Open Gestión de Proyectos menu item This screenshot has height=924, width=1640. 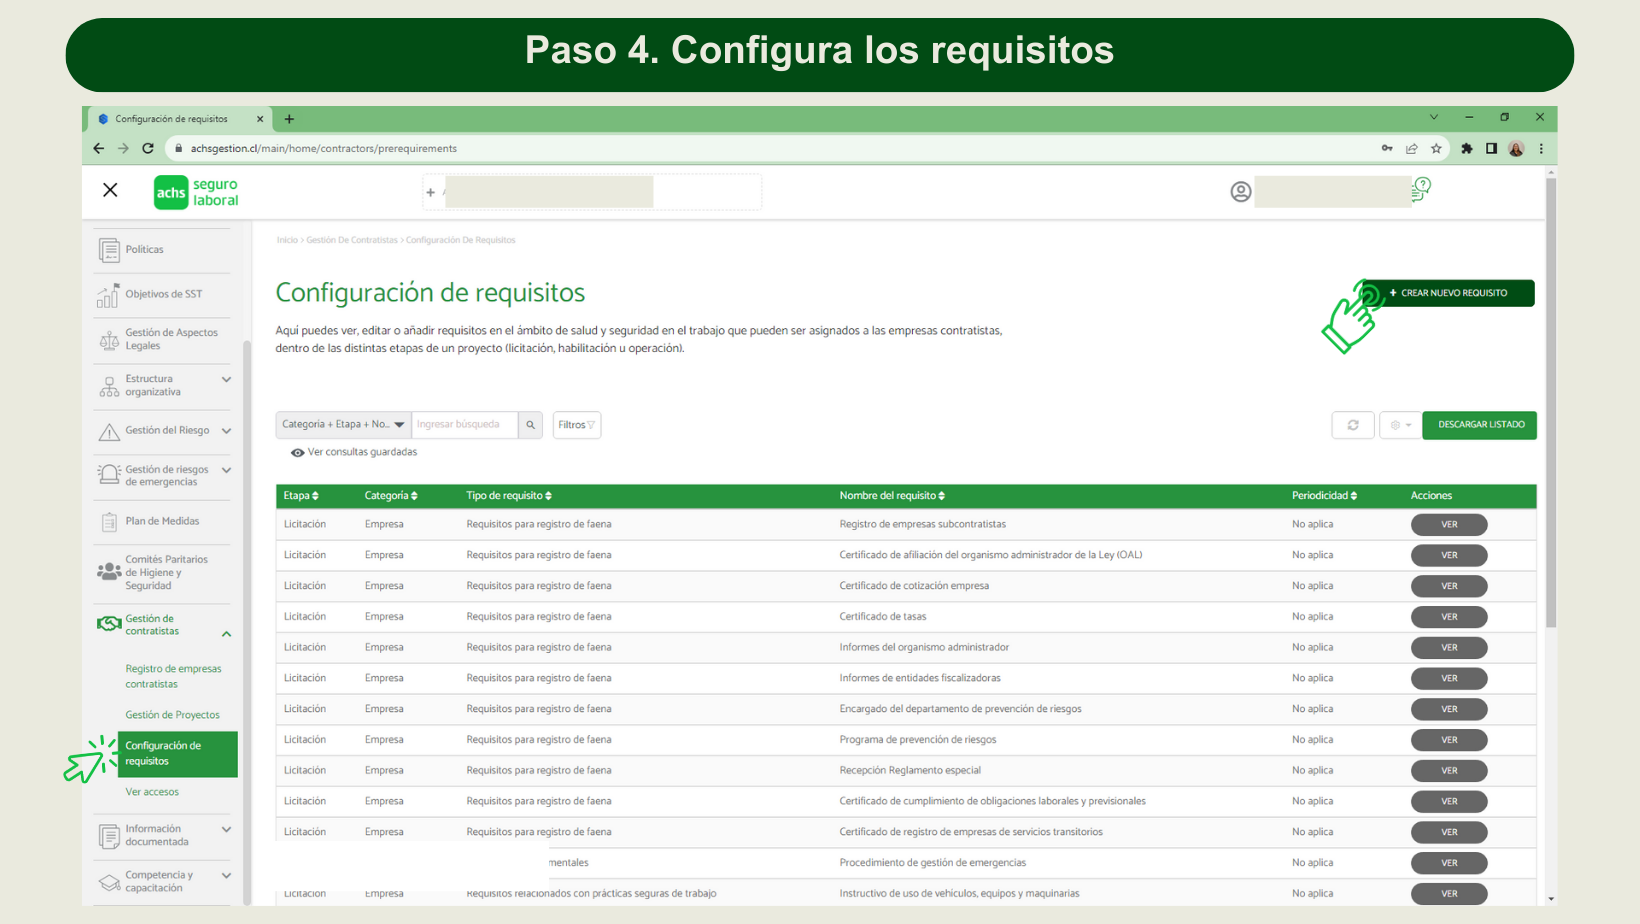tap(172, 715)
